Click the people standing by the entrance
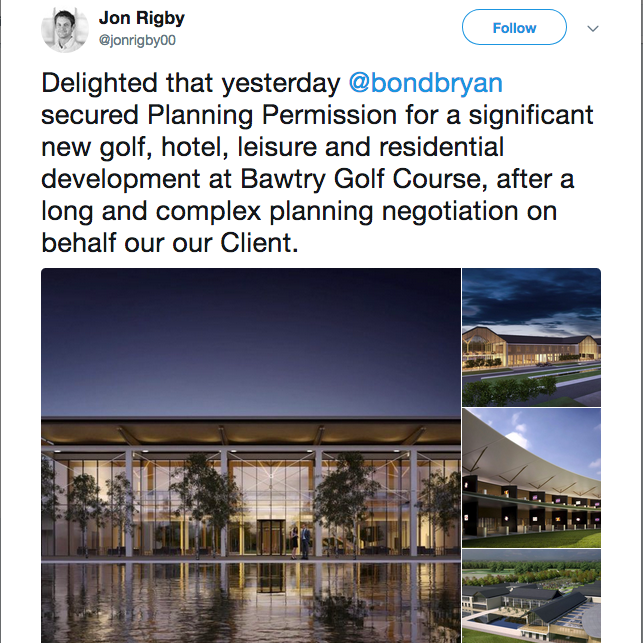Image resolution: width=643 pixels, height=643 pixels. tap(300, 541)
